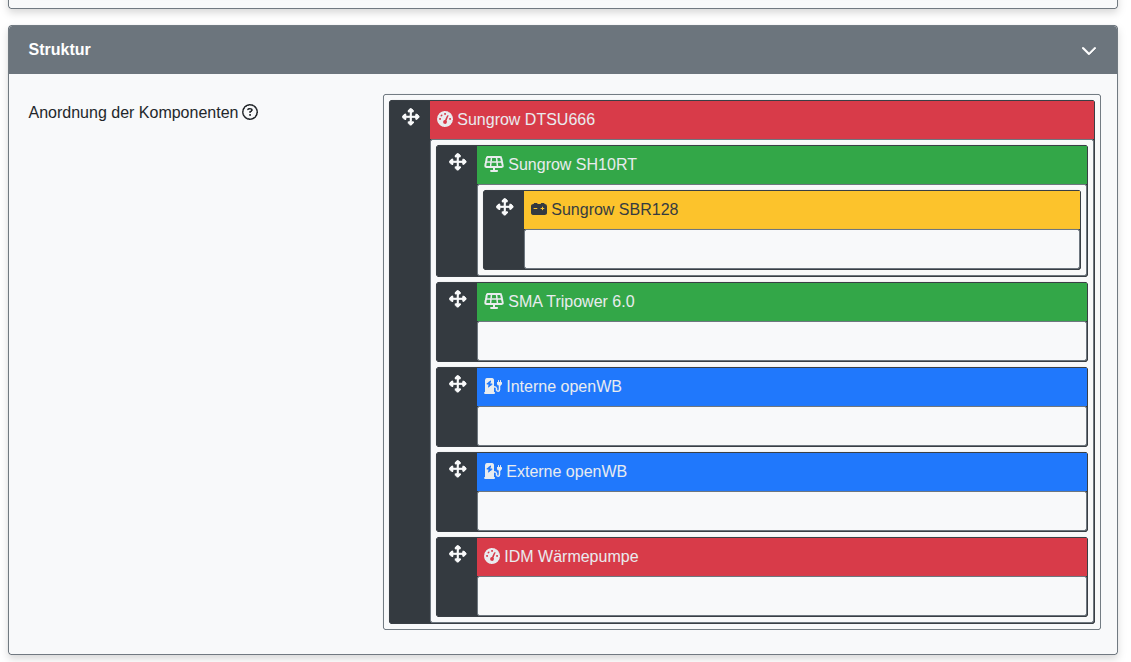Click the solar panel icon of SMA Tripower 6.0
This screenshot has height=662, width=1131.
coord(493,301)
